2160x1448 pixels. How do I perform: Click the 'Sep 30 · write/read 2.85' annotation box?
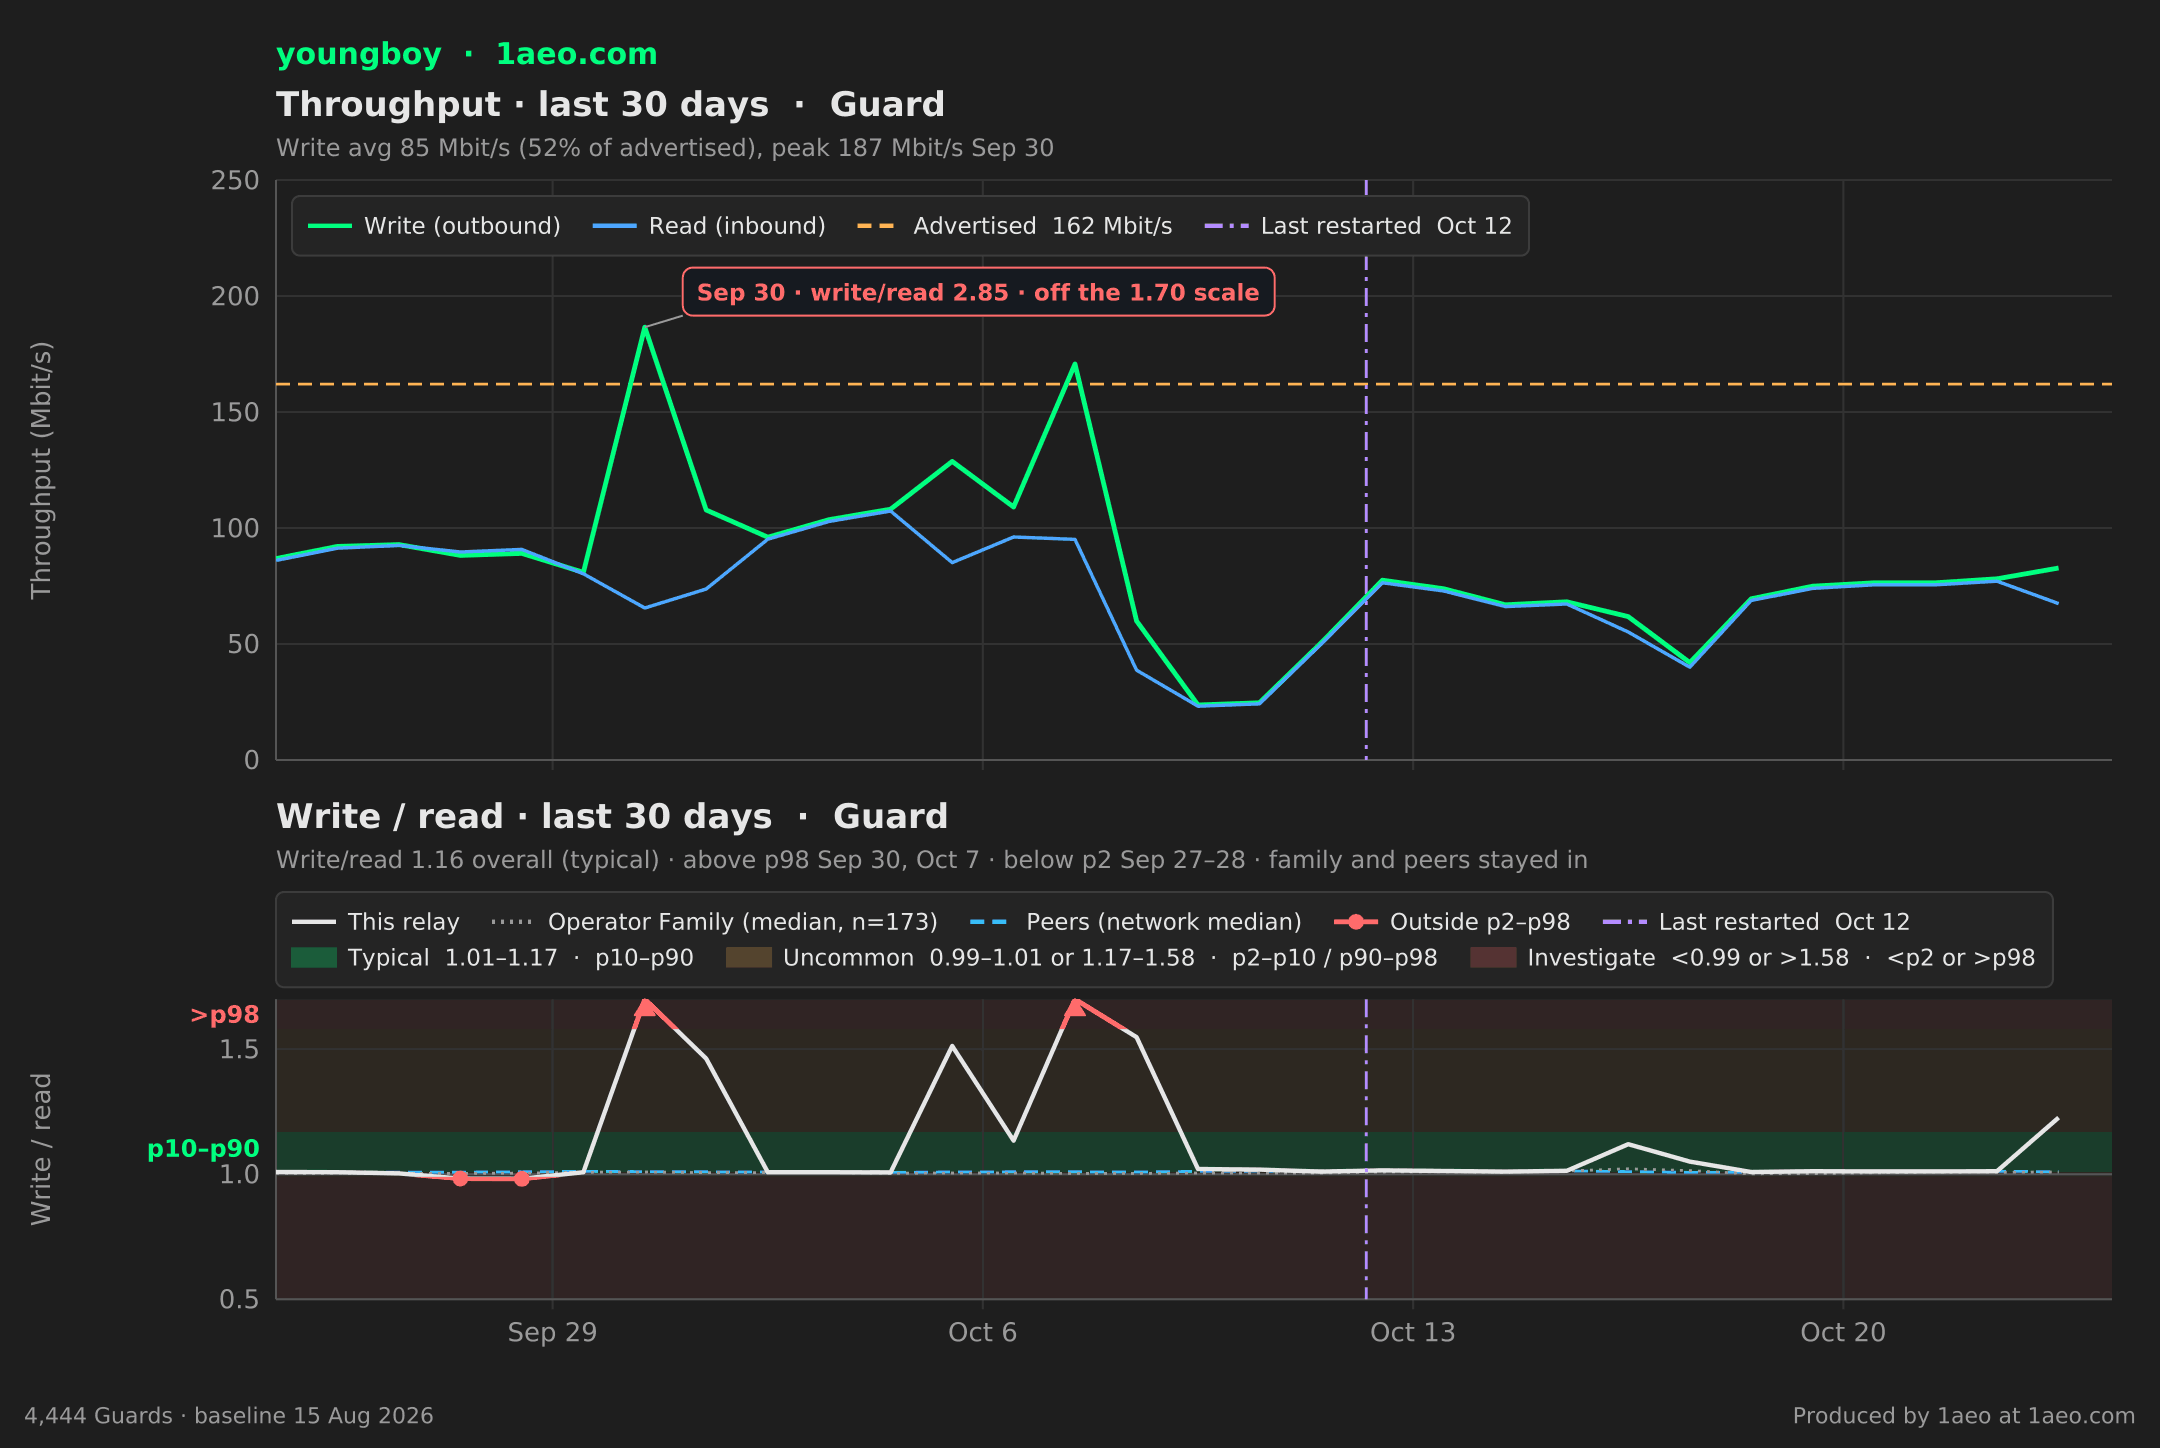[978, 292]
